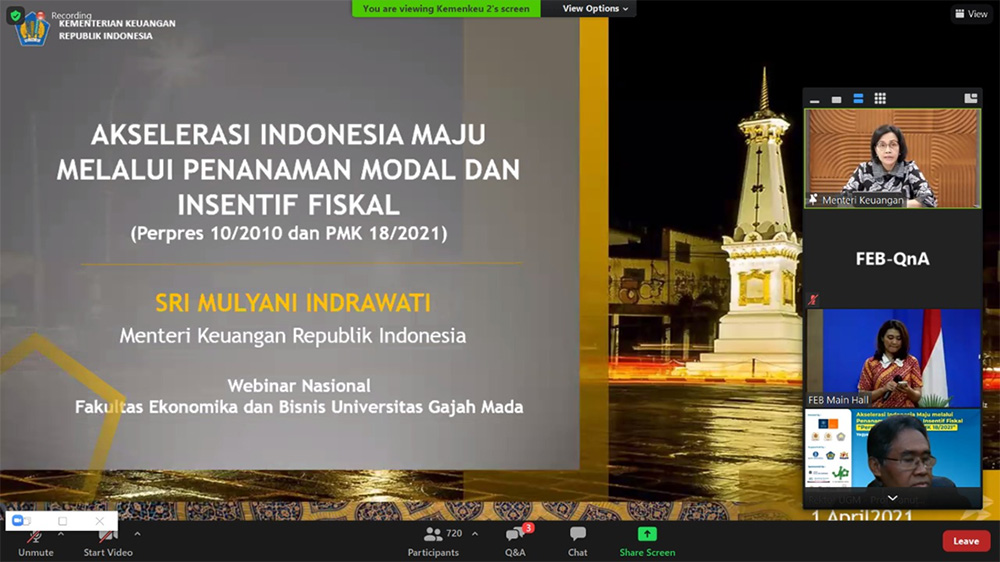Open the View Options menu
The height and width of the screenshot is (562, 1000).
[x=595, y=9]
